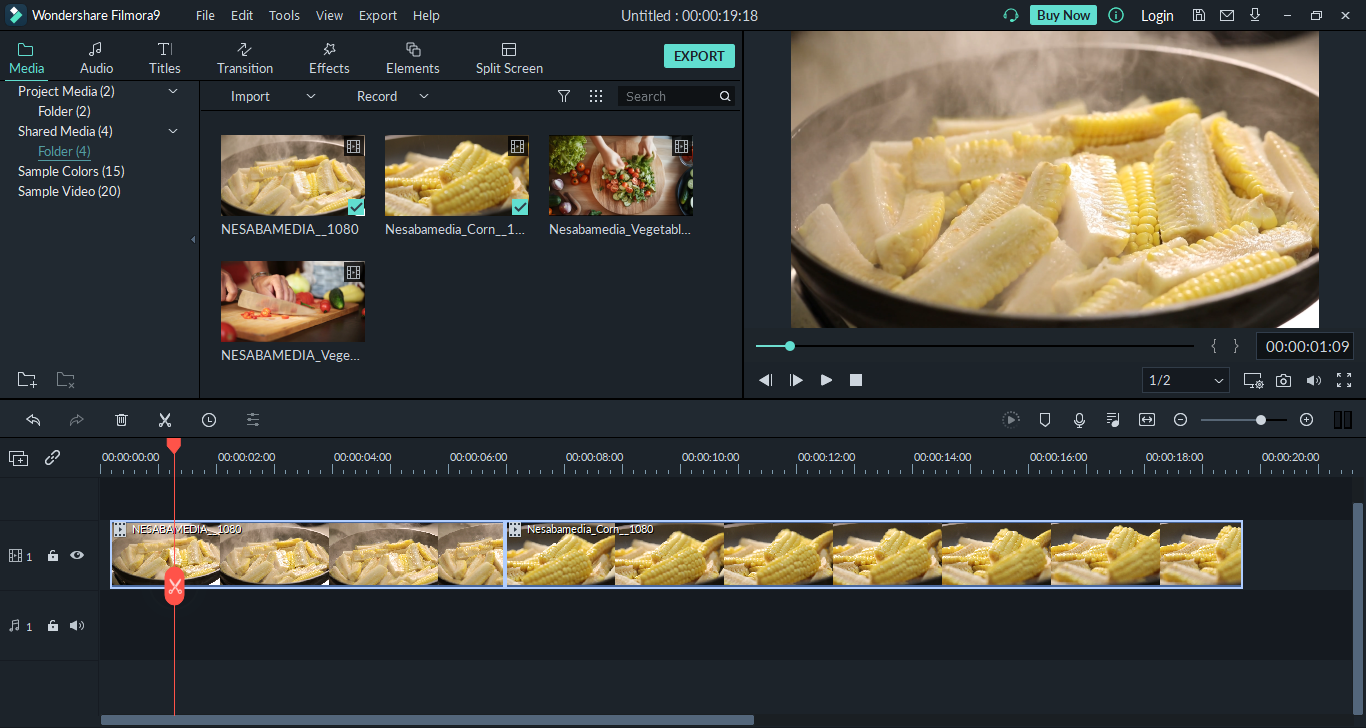Toggle lock on video track 1
Viewport: 1366px width, 728px height.
53,556
